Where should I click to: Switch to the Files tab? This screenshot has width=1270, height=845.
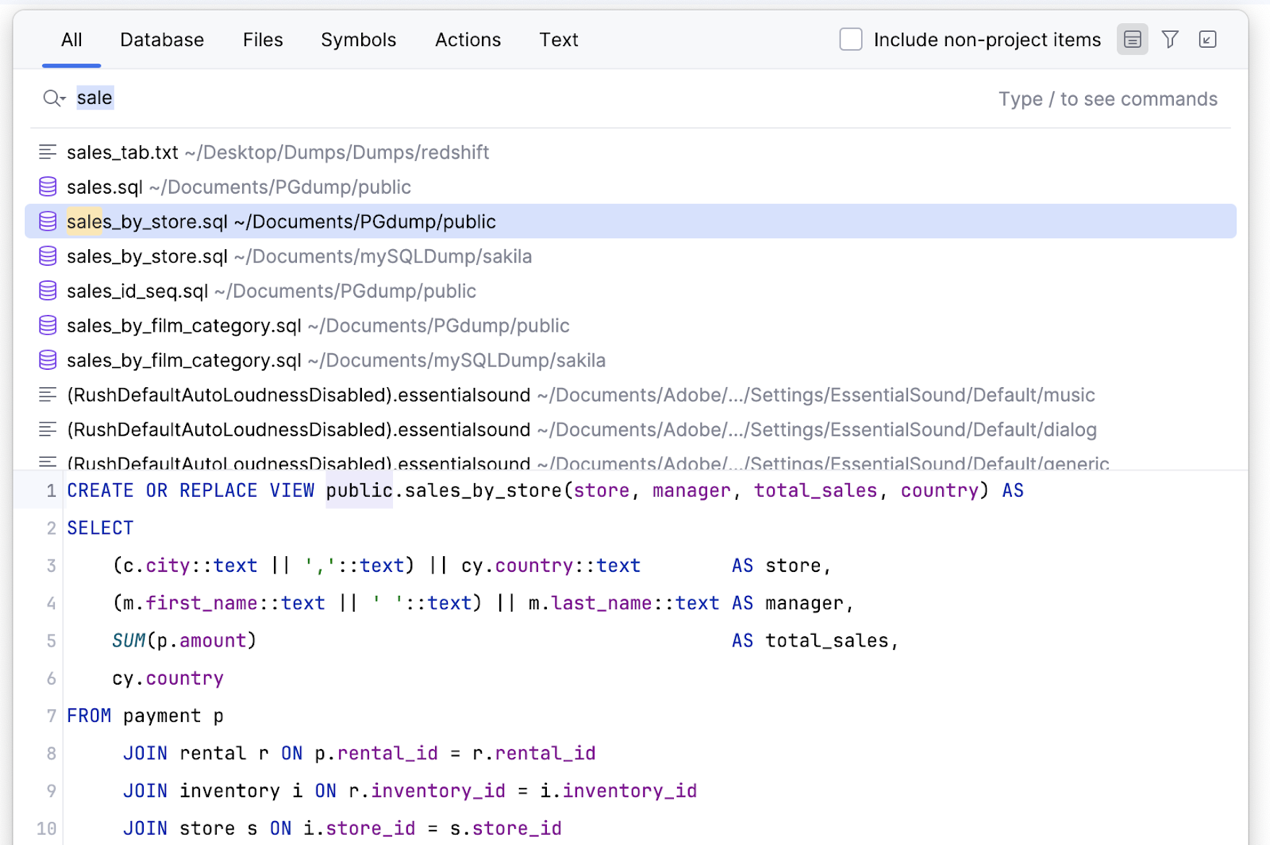(x=263, y=40)
